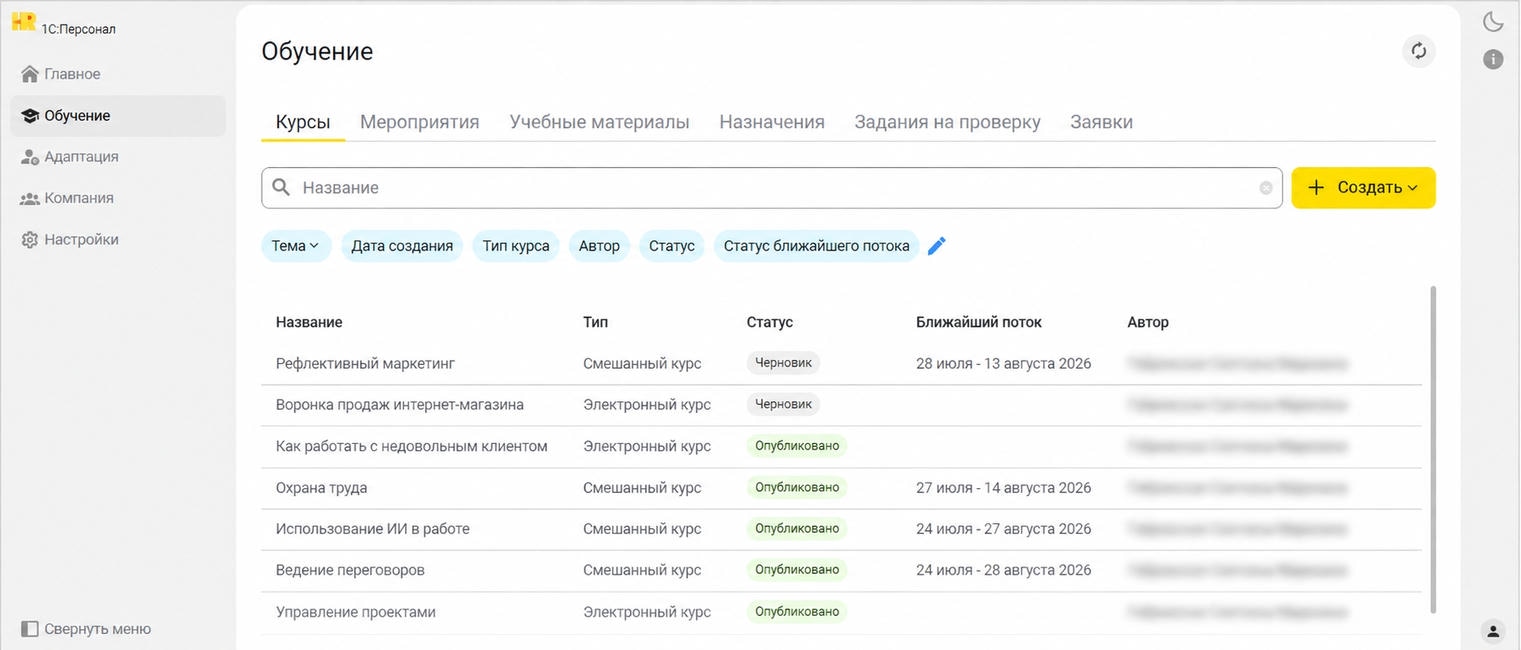The width and height of the screenshot is (1521, 650).
Task: Click date 24 июля - 28 августа 2026
Action: point(1004,570)
